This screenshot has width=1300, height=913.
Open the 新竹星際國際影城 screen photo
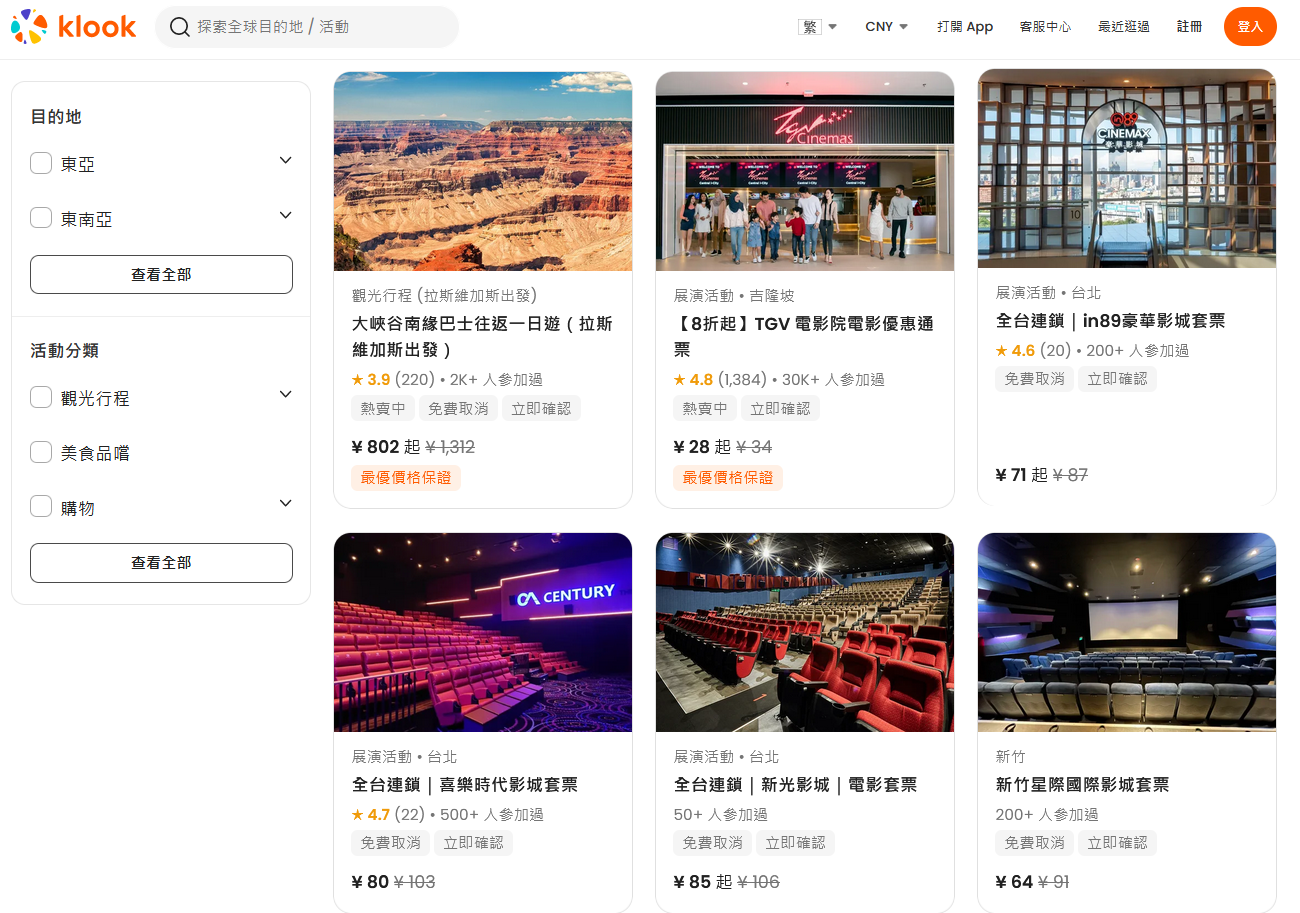(x=1127, y=632)
